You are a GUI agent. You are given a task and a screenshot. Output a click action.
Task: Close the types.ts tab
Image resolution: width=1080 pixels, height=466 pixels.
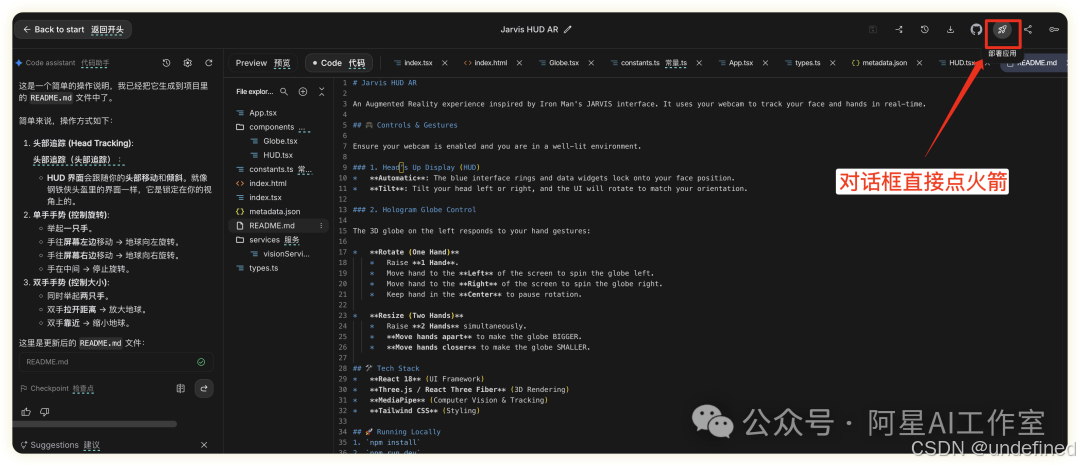point(832,63)
